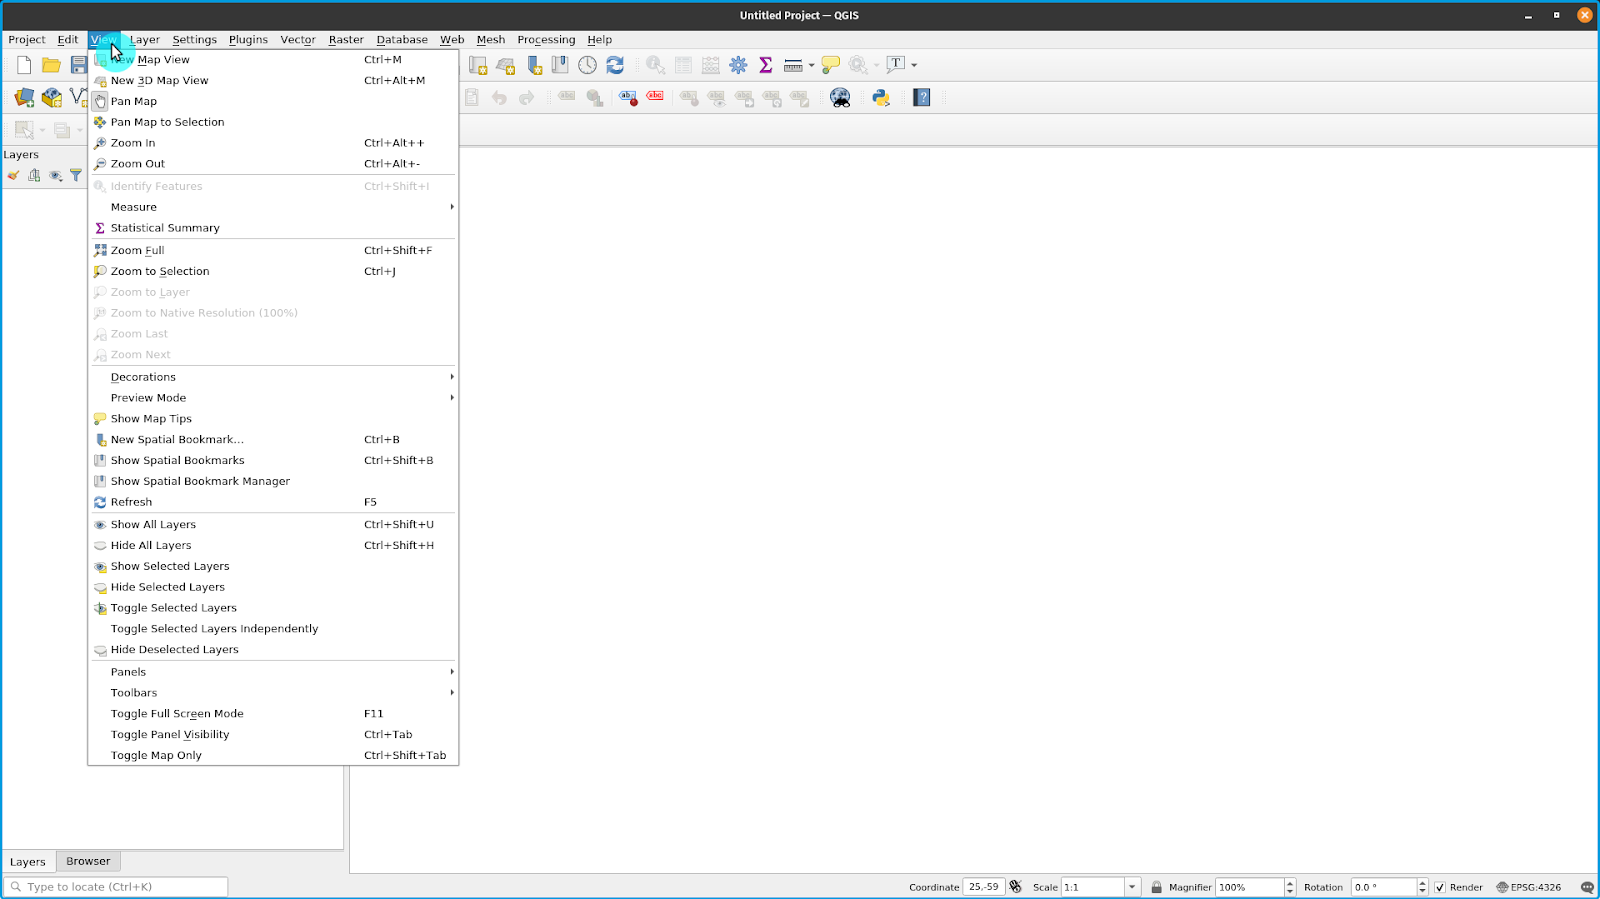
Task: Click the New Project blank page icon
Action: [24, 65]
